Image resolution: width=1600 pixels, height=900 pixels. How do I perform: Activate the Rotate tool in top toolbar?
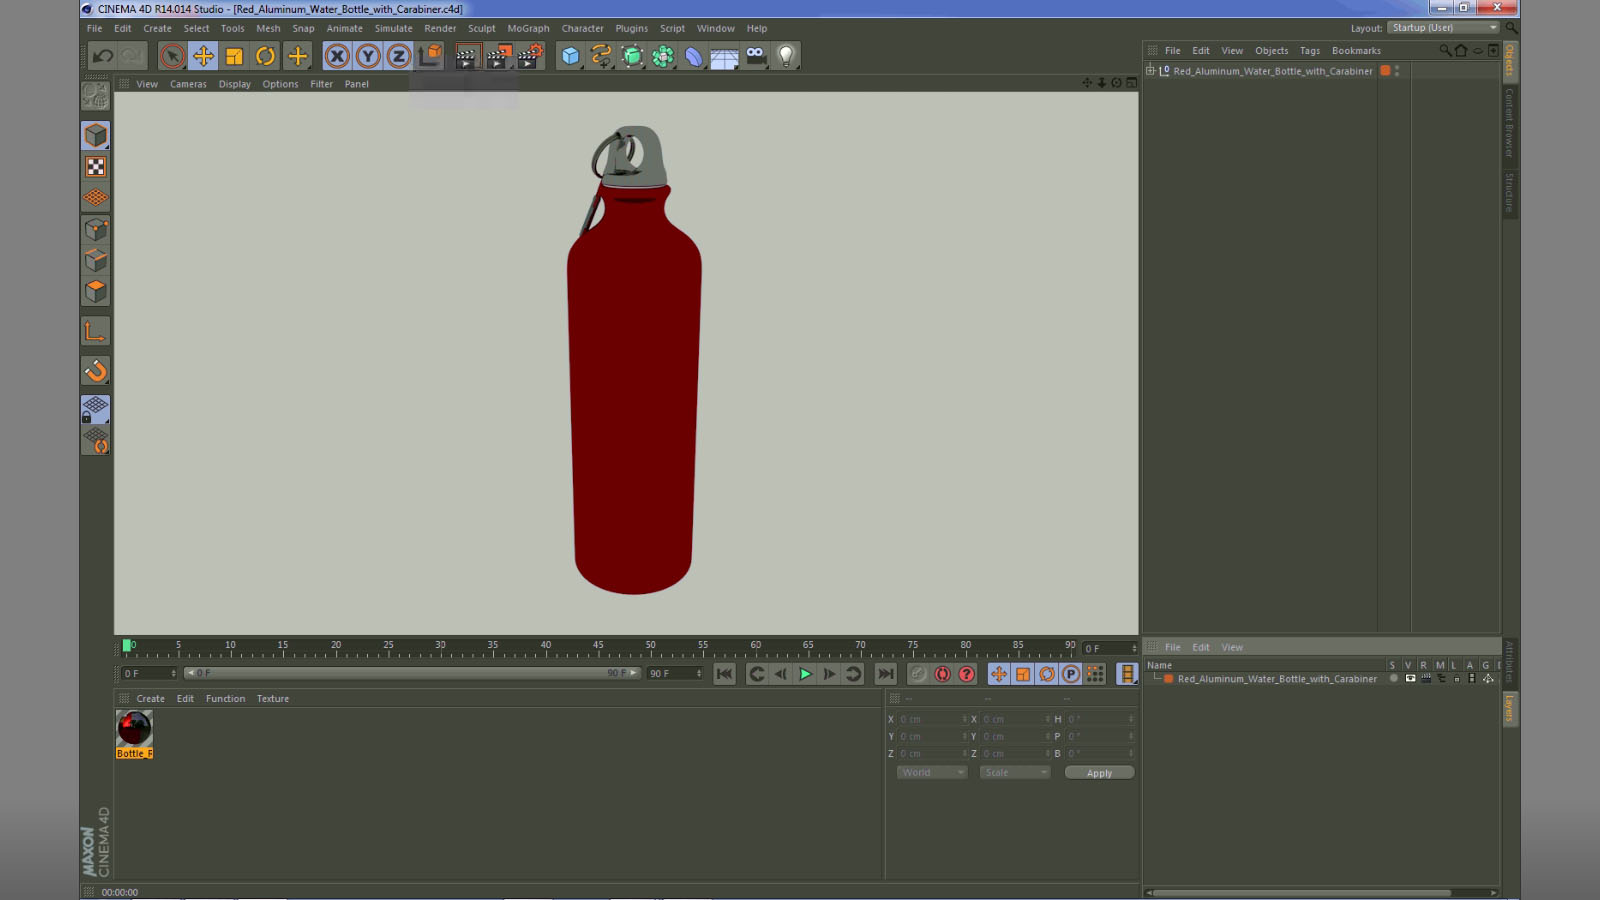coord(265,56)
